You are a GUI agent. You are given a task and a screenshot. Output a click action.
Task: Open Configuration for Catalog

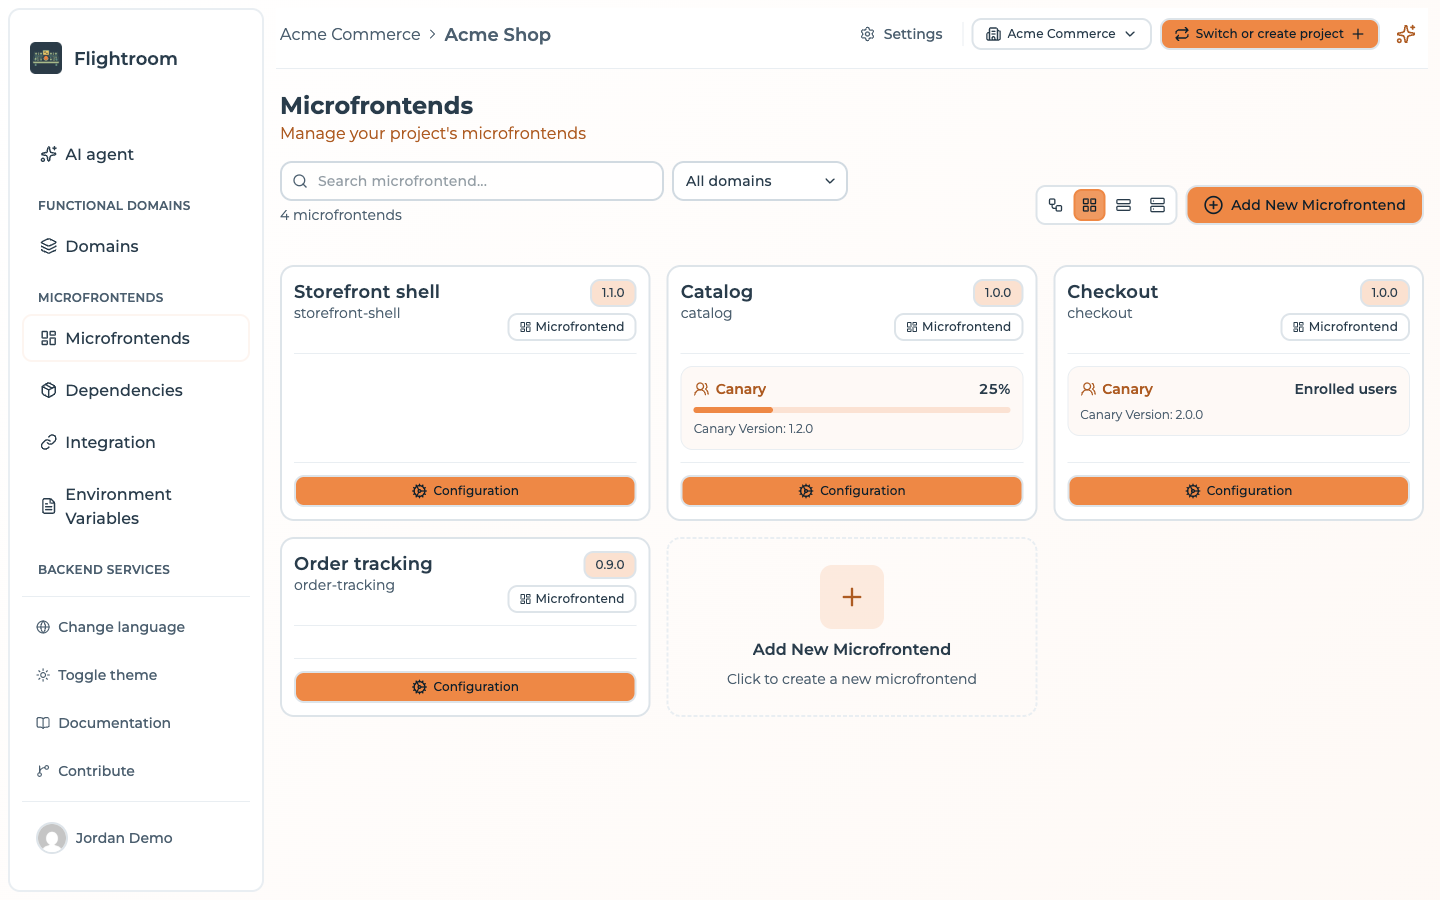pos(852,491)
